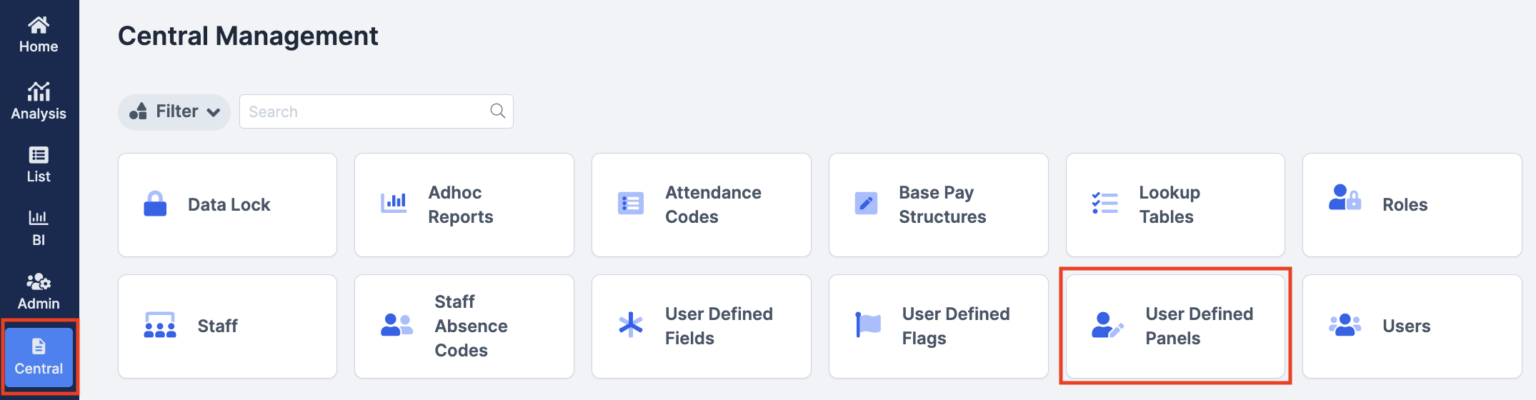Click the Roles person-lock icon
Viewport: 1536px width, 400px height.
click(x=1344, y=198)
